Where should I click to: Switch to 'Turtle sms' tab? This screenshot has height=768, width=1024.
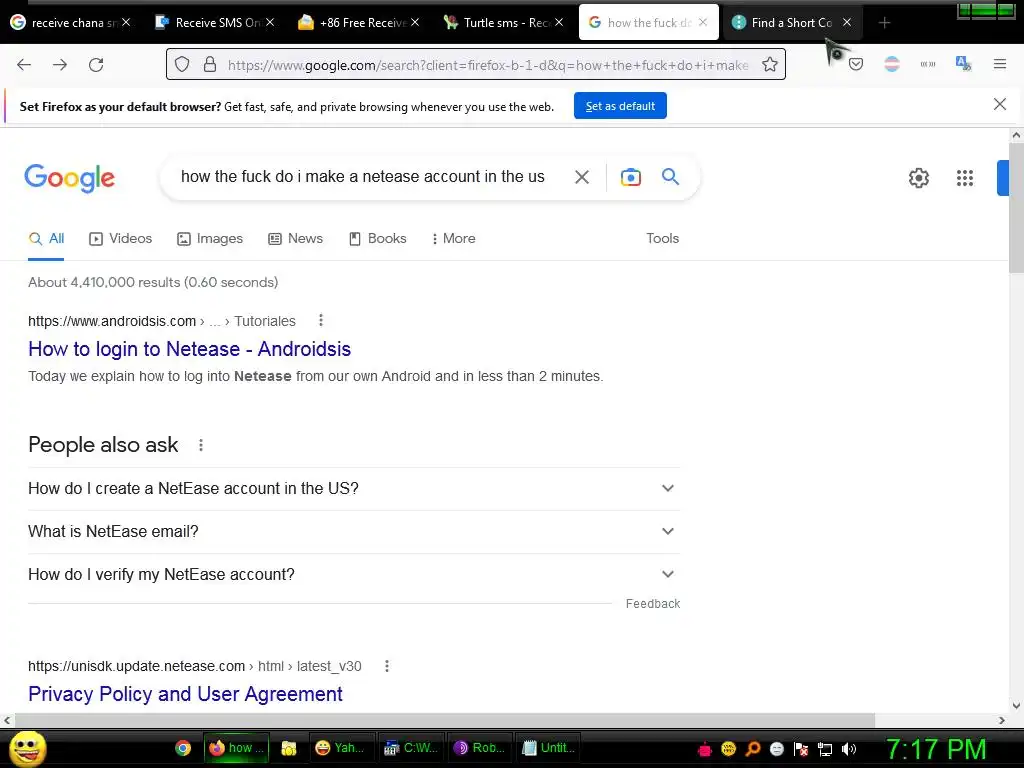[x=503, y=22]
